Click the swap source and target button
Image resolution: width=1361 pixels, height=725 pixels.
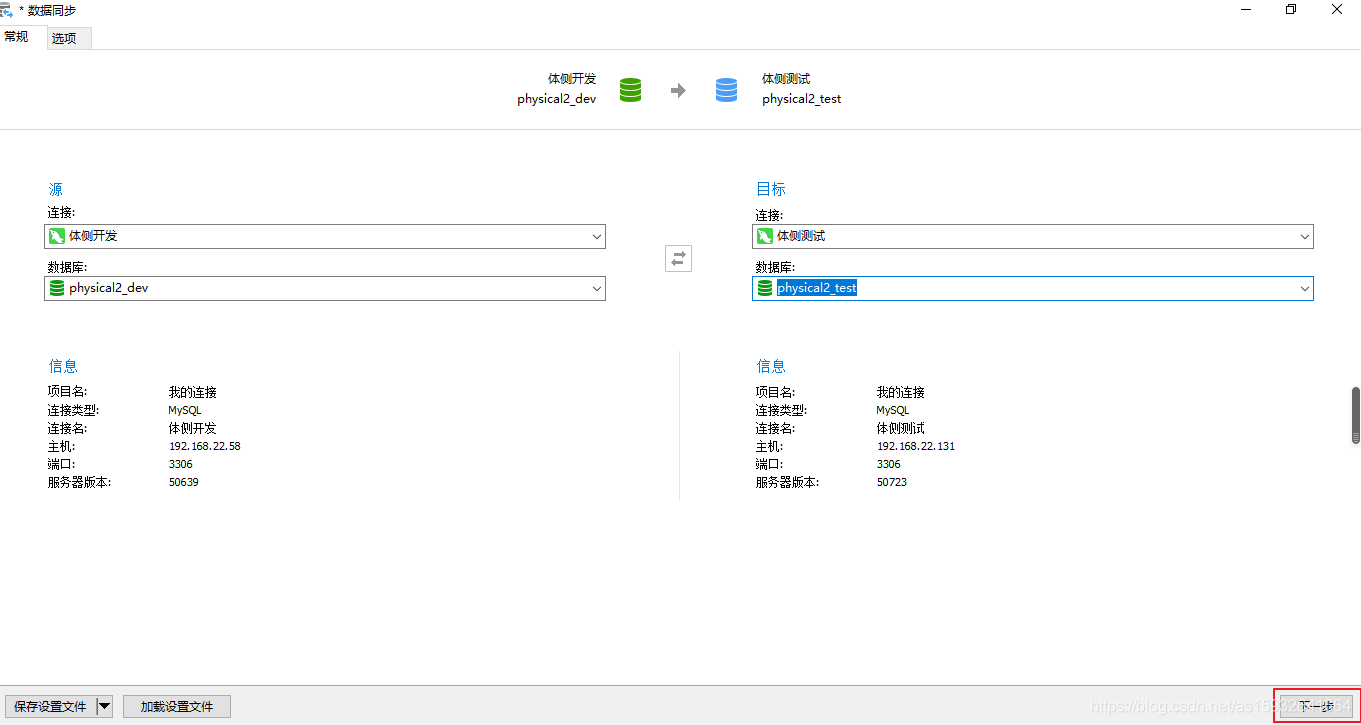[x=678, y=257]
